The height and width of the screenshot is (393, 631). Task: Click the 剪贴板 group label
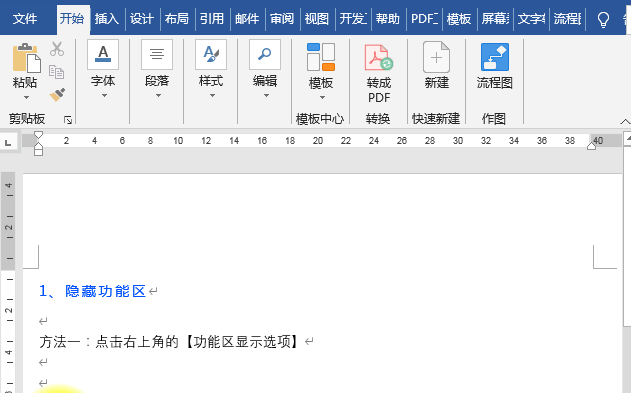(27, 119)
